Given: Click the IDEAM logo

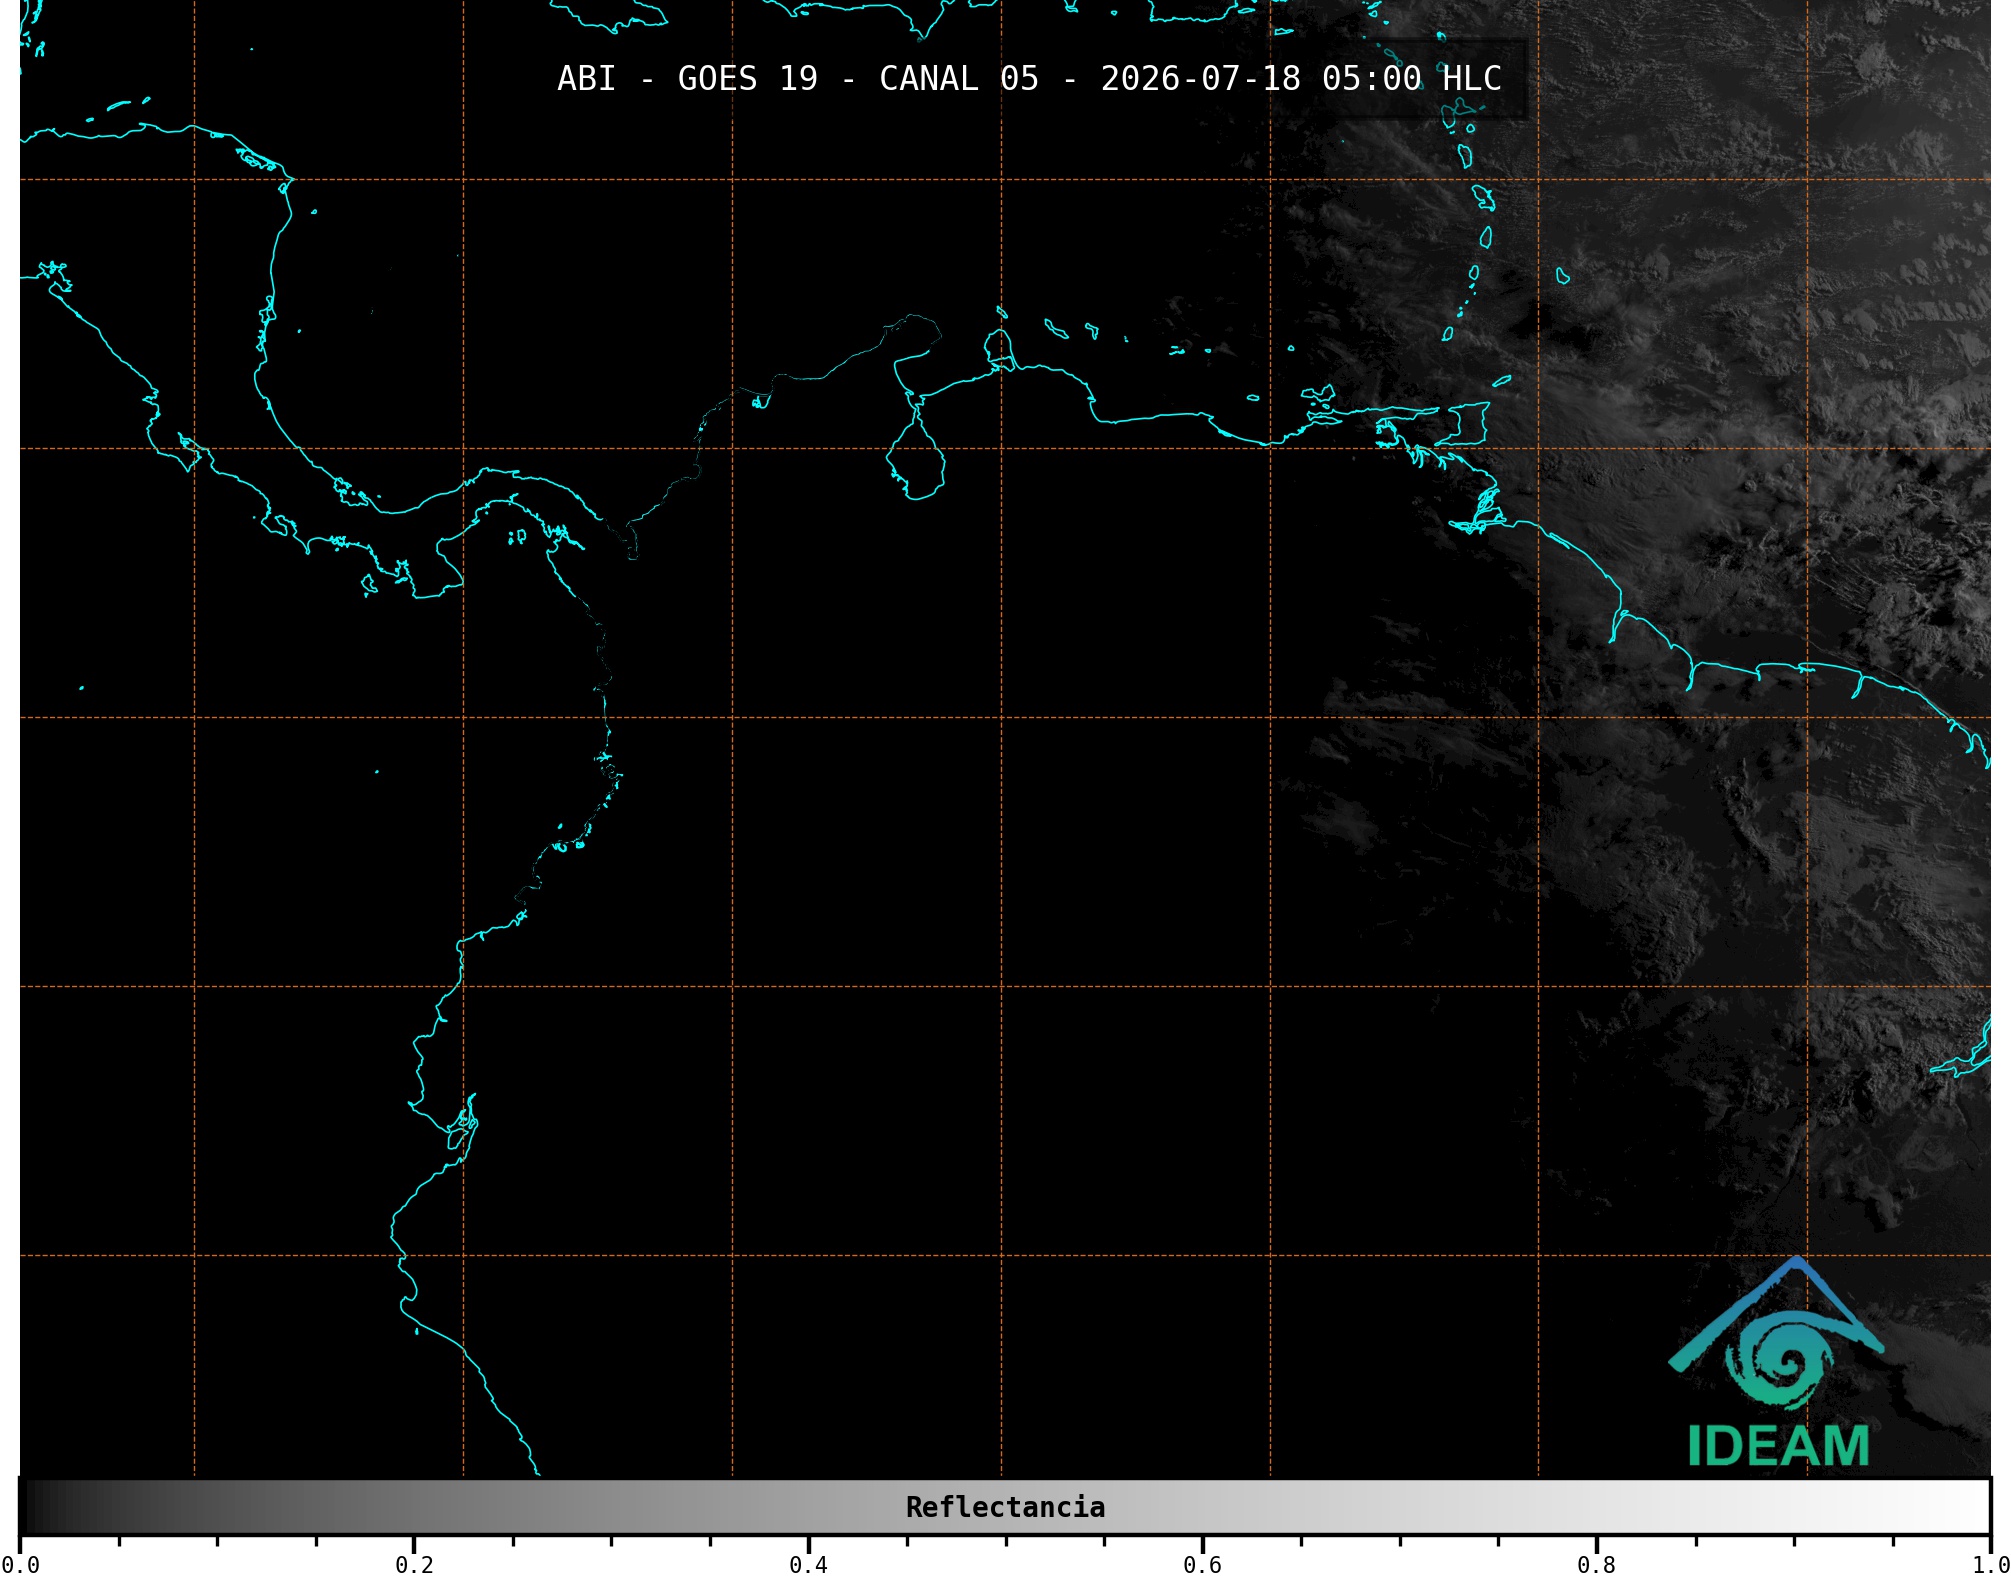Looking at the screenshot, I should click(x=1777, y=1363).
